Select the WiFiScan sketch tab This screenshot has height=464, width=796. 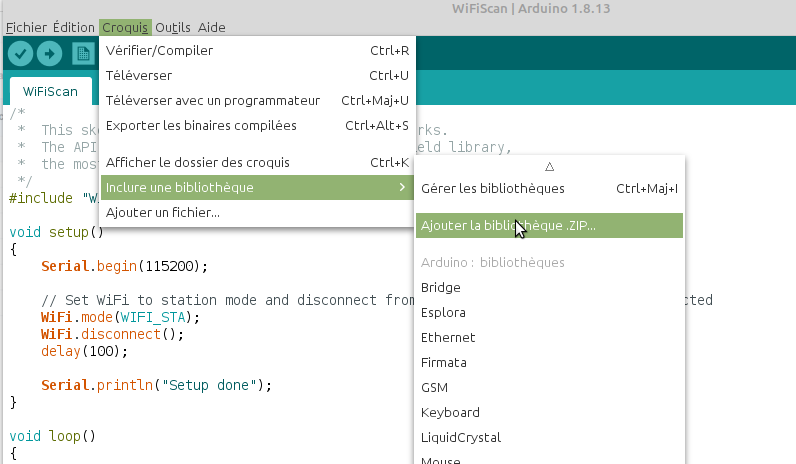click(x=50, y=91)
